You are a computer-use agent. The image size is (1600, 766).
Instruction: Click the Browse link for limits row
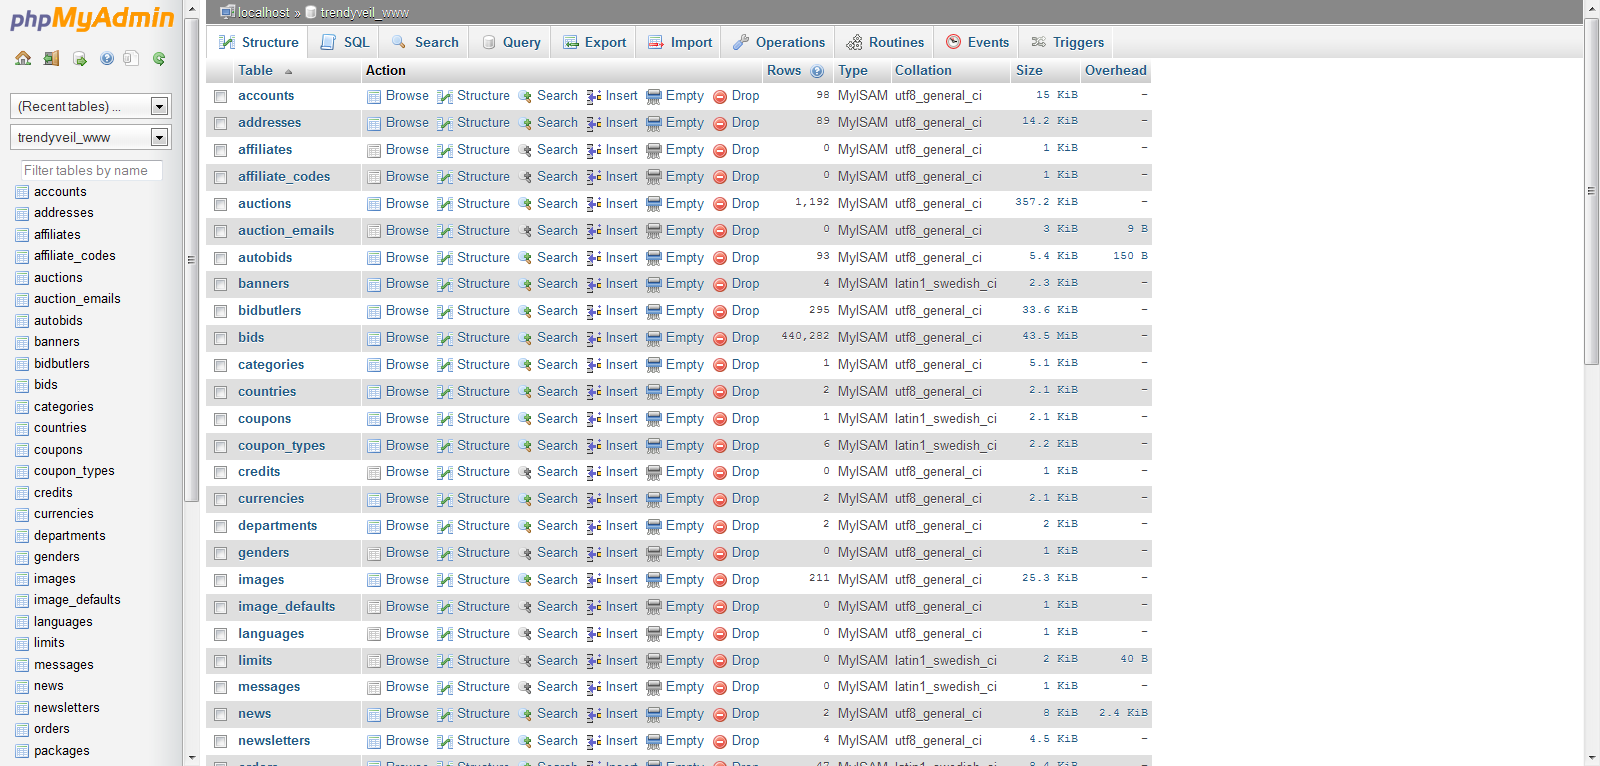tap(407, 661)
